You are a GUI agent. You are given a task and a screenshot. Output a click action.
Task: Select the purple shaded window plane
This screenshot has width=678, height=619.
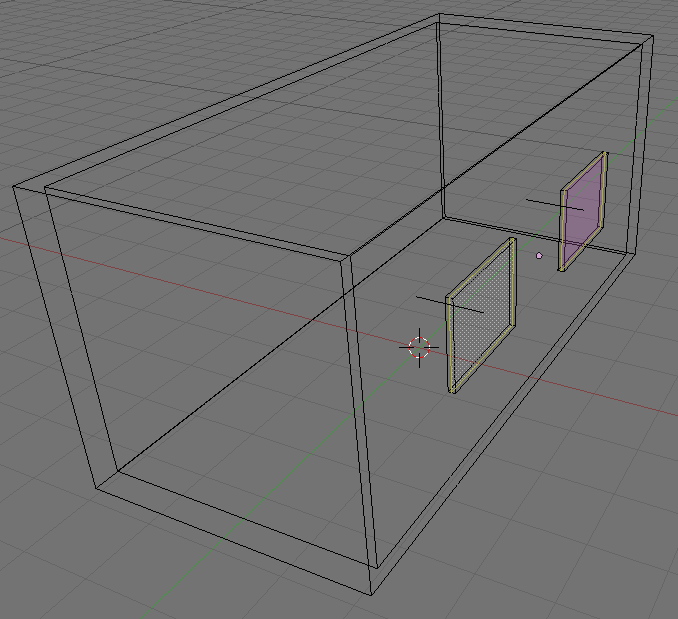click(x=583, y=211)
